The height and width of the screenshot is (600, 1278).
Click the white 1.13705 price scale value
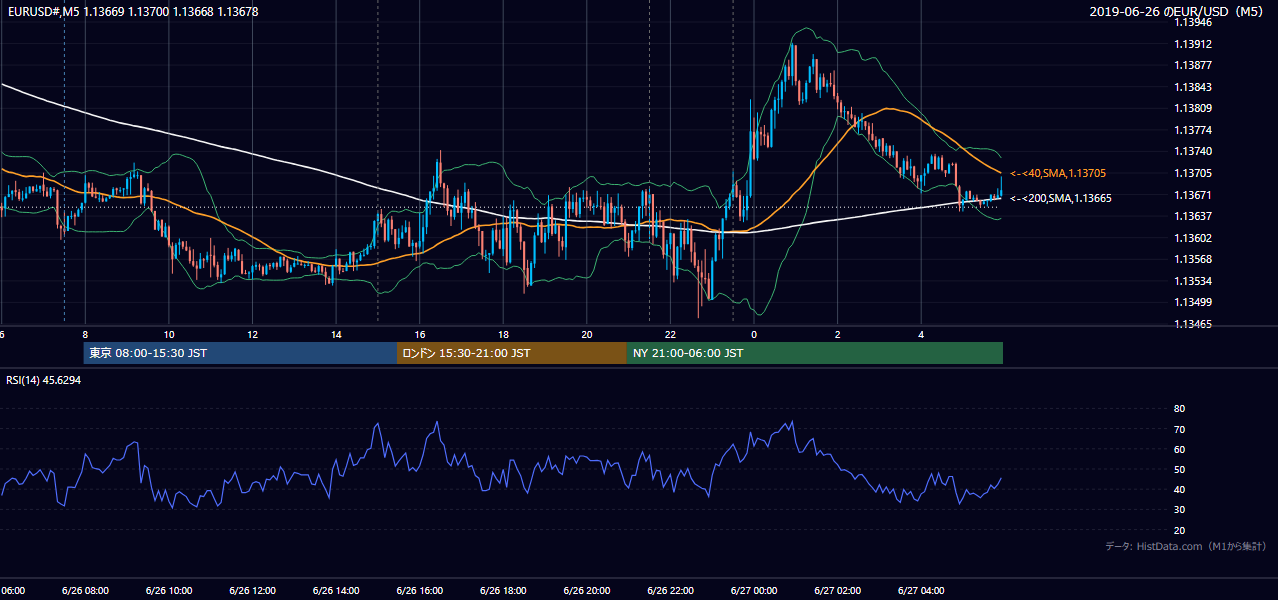click(1192, 173)
